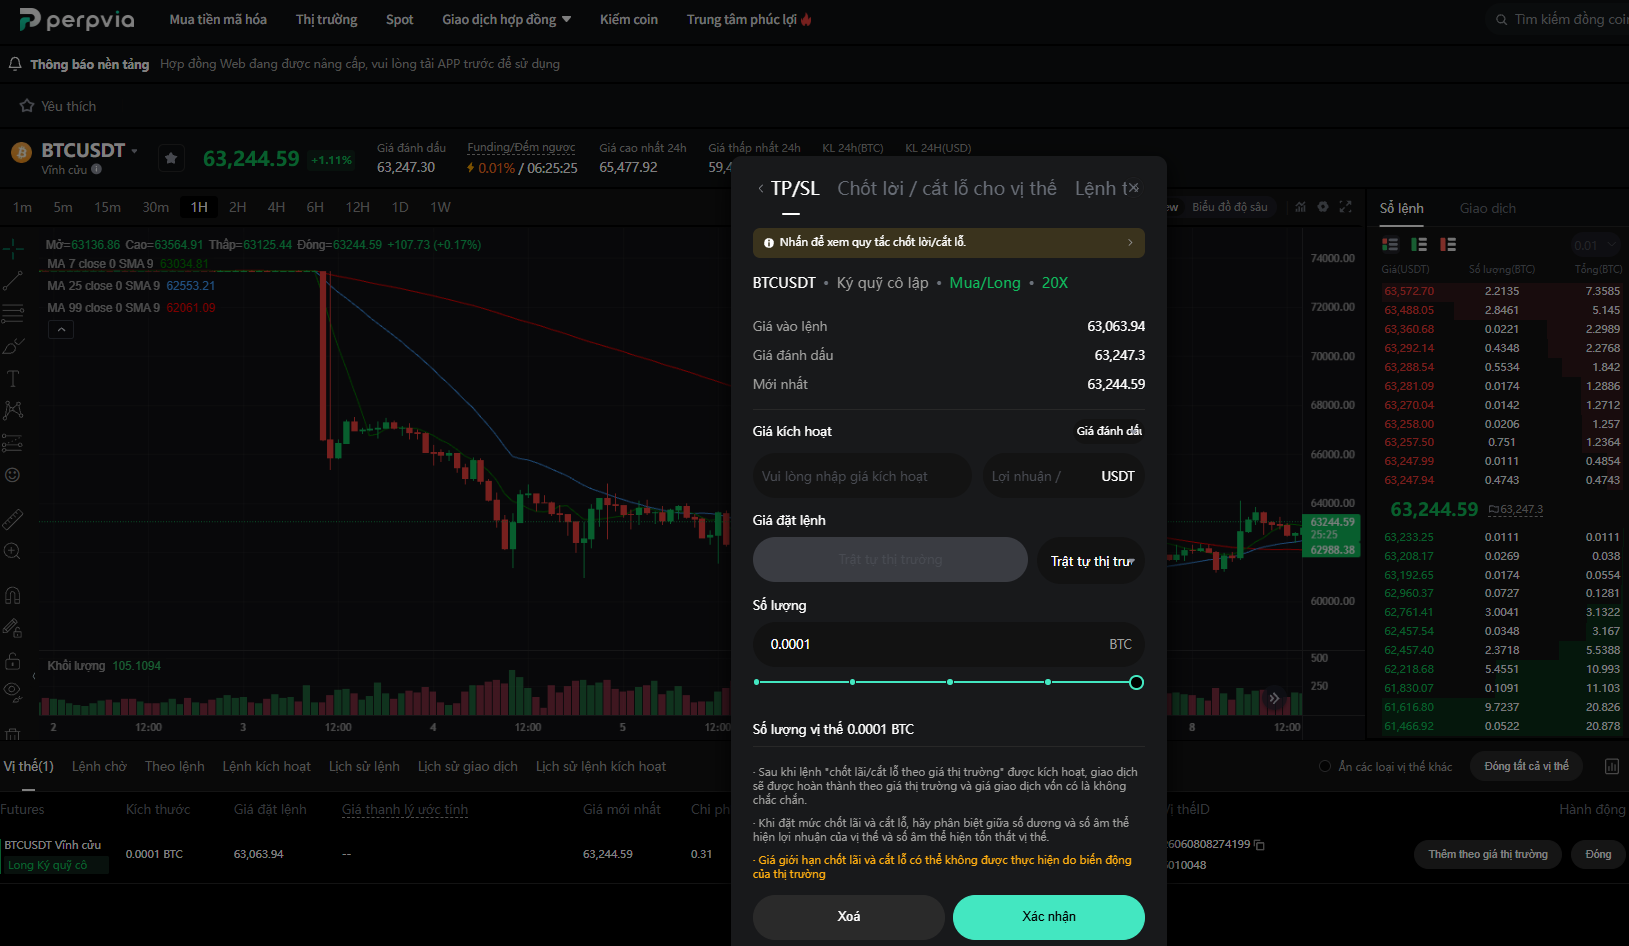Open chart indicators icon
Viewport: 1629px width, 946px height.
coord(1300,207)
